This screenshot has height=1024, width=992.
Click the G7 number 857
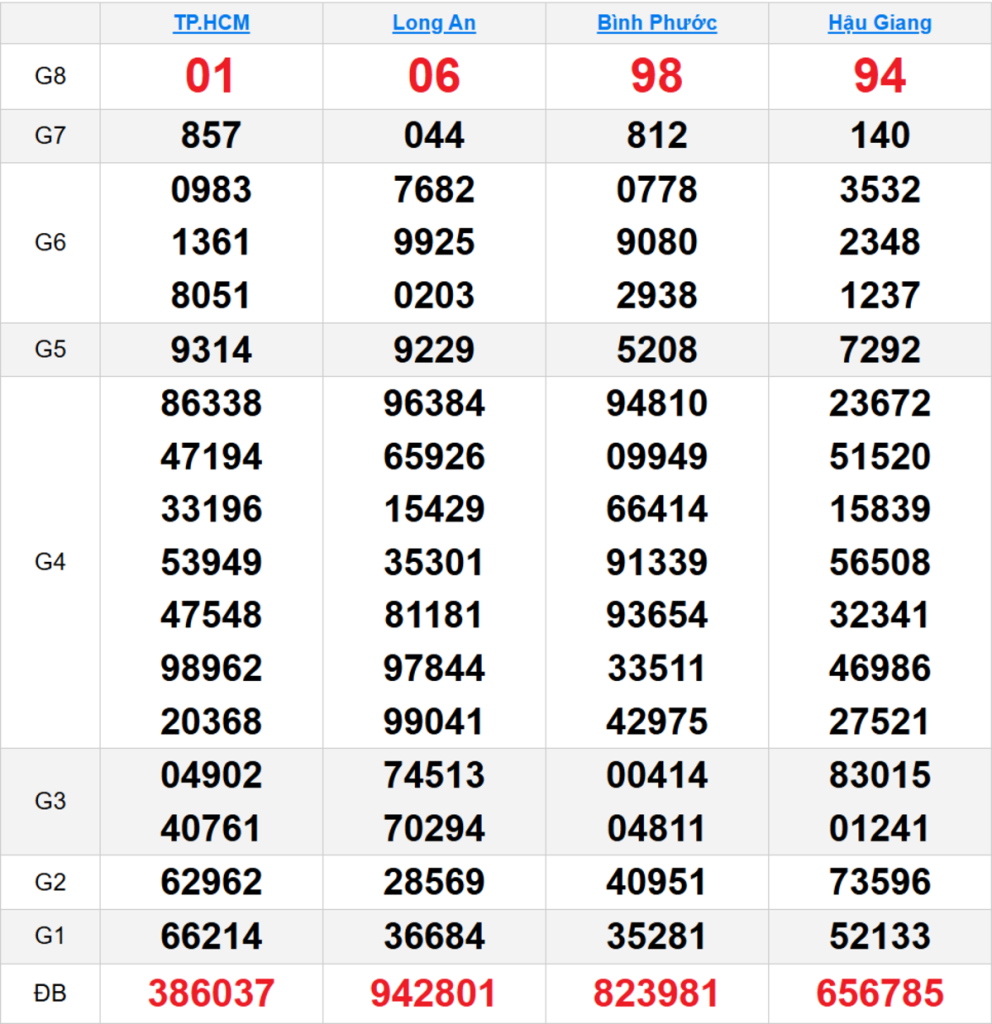coord(211,136)
